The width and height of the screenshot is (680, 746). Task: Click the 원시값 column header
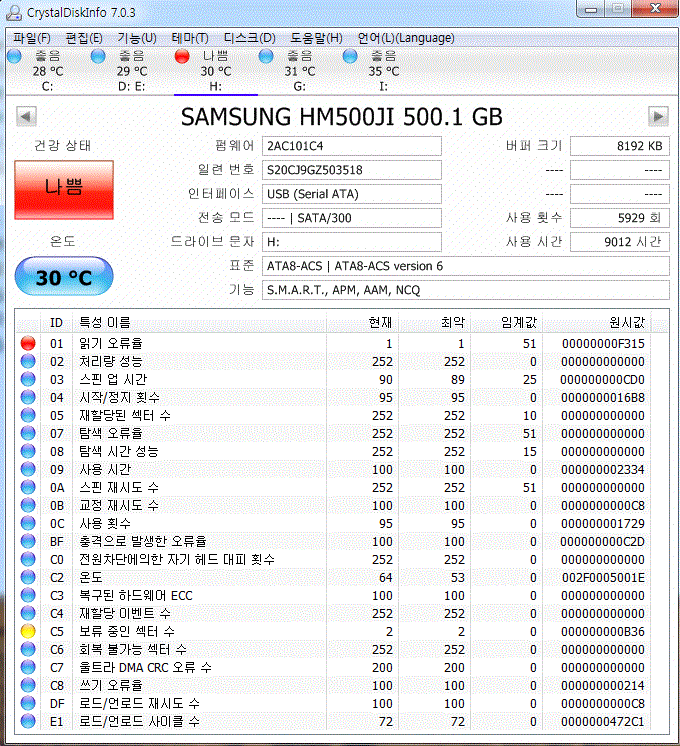597,323
